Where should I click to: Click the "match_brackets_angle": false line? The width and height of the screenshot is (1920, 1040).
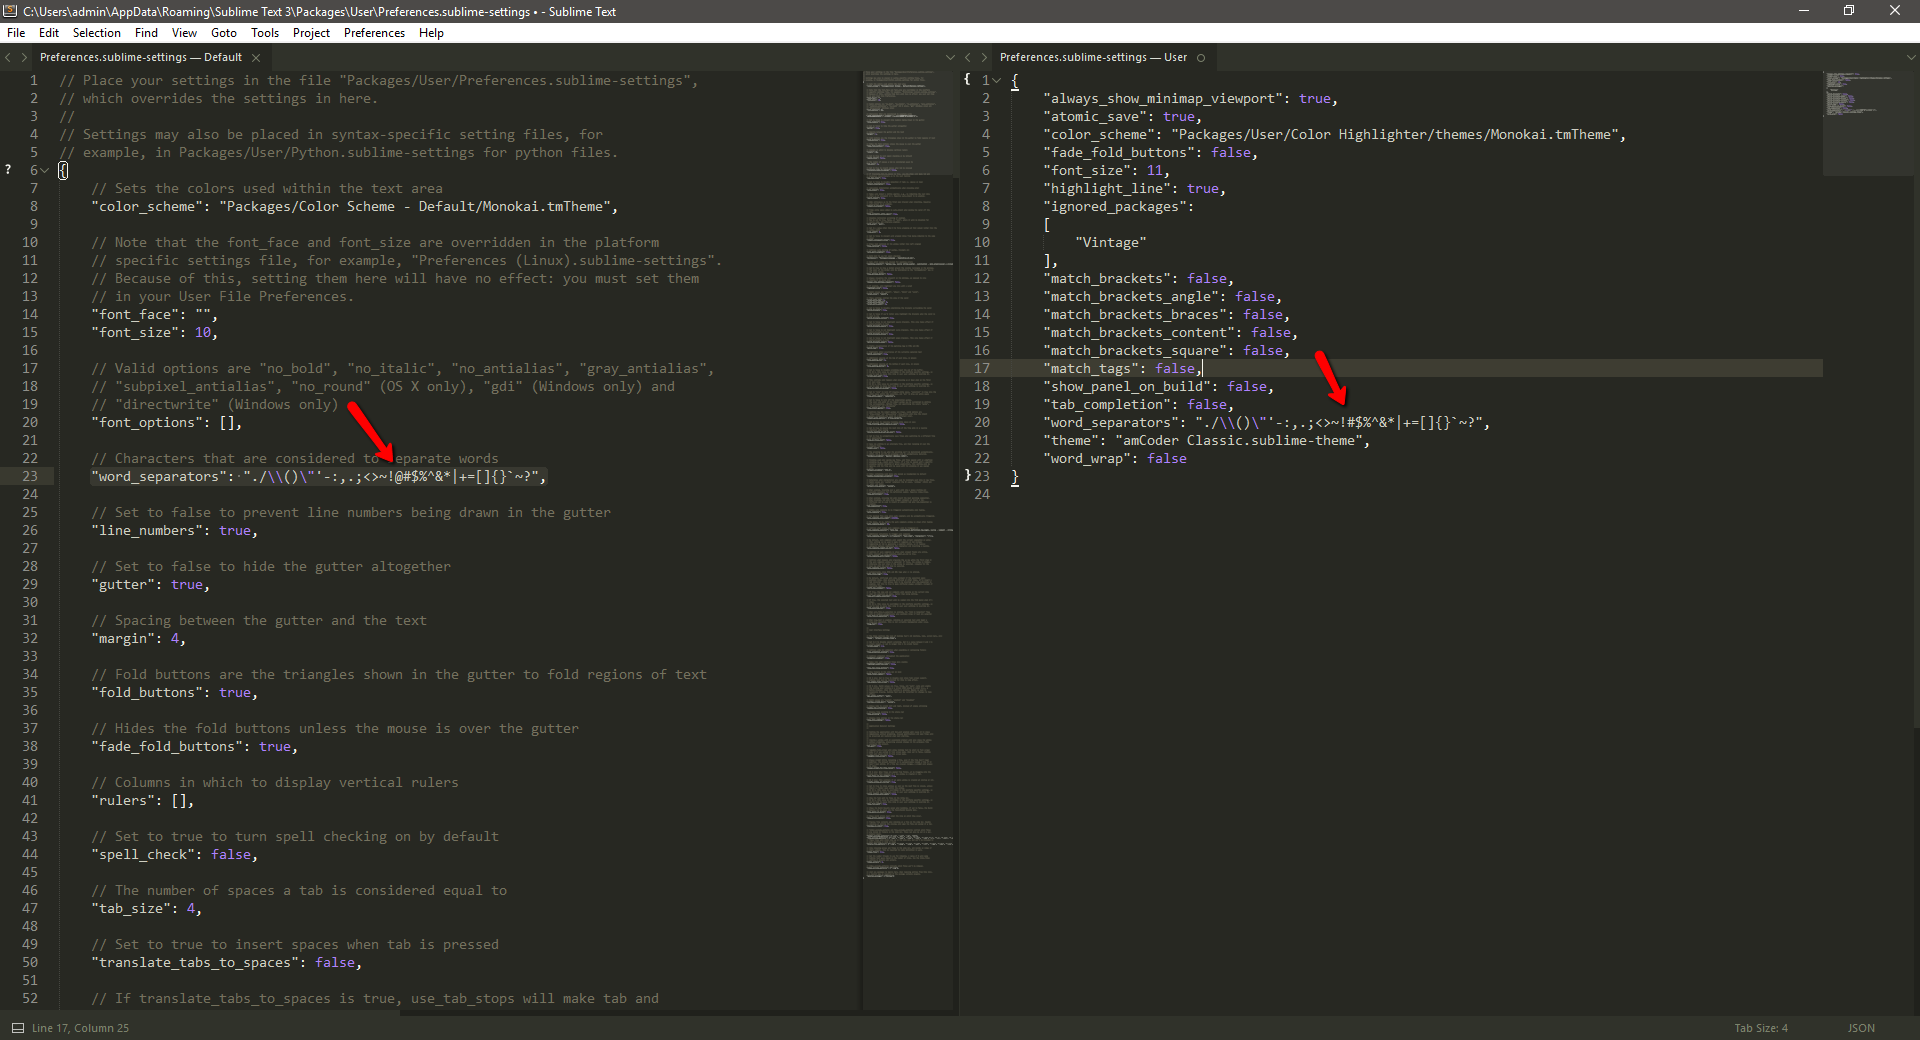pos(1162,297)
